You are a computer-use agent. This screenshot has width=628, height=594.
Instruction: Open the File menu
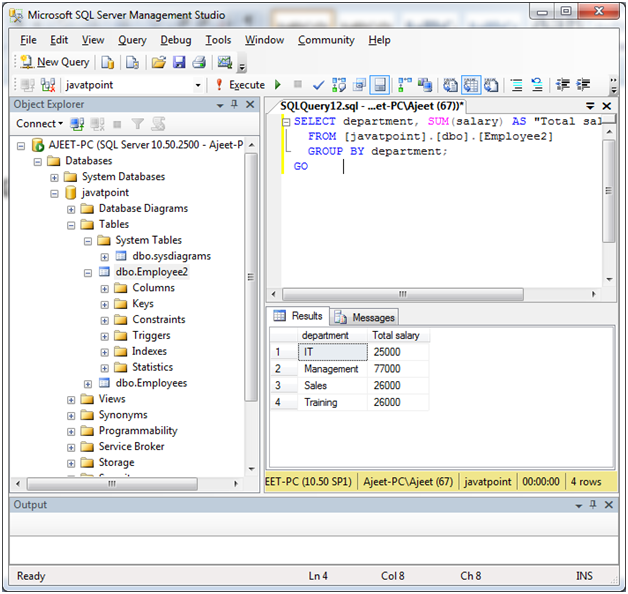[28, 40]
